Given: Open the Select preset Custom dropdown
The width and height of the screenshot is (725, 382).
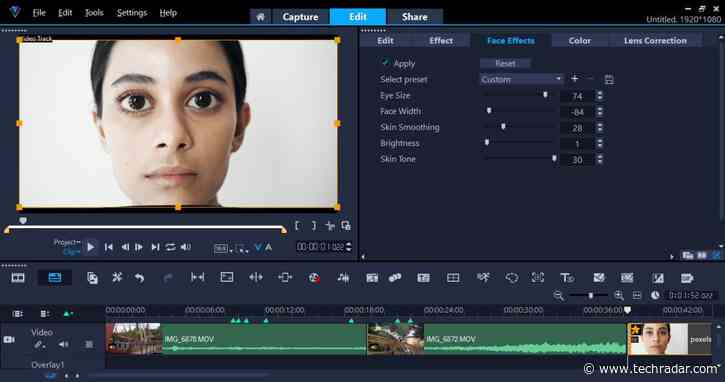Looking at the screenshot, I should click(x=521, y=80).
